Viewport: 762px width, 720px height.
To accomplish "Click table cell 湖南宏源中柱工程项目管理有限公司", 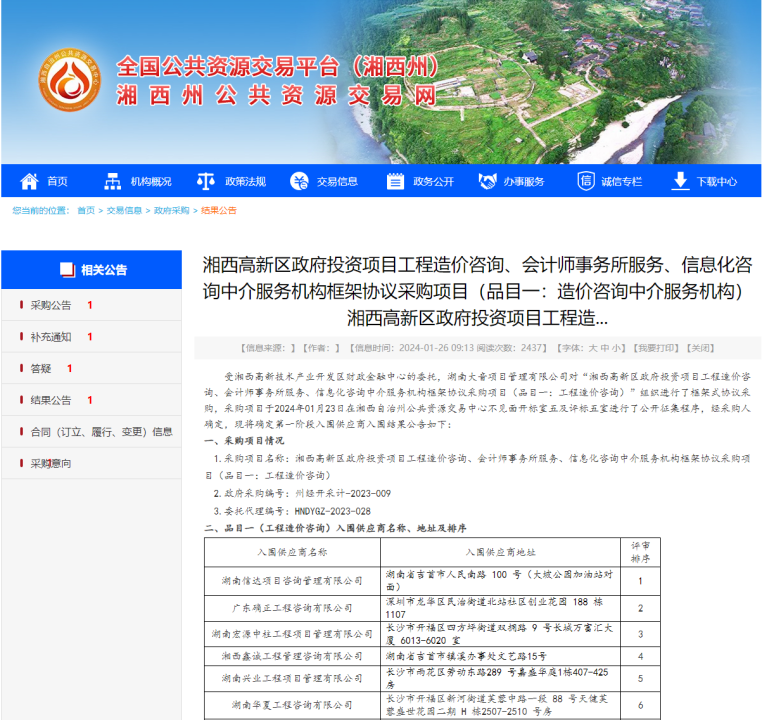I will click(292, 634).
